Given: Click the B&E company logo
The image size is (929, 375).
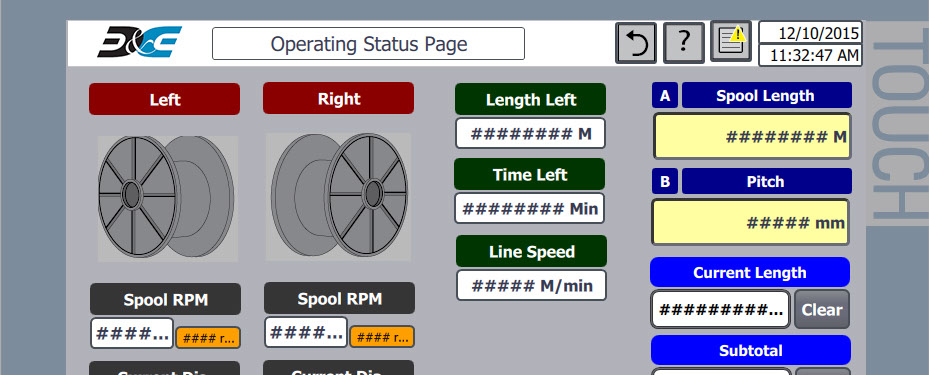Looking at the screenshot, I should click(x=140, y=42).
